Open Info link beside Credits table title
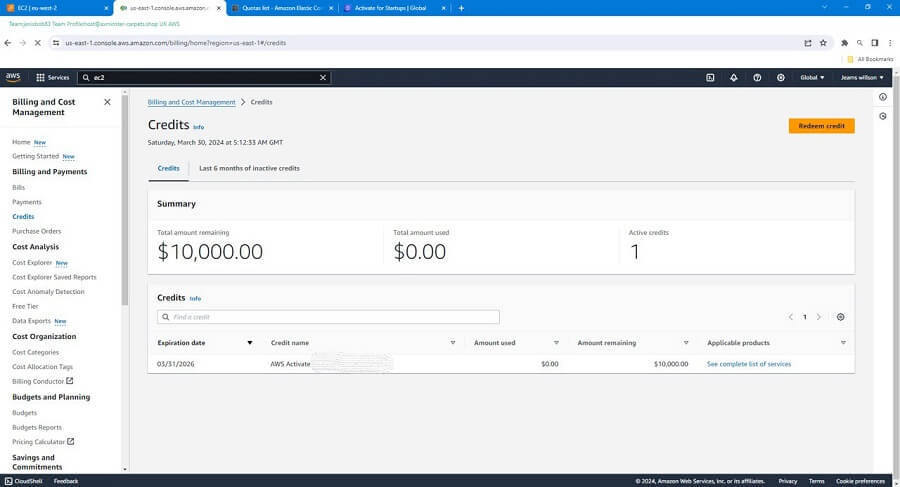 195,299
